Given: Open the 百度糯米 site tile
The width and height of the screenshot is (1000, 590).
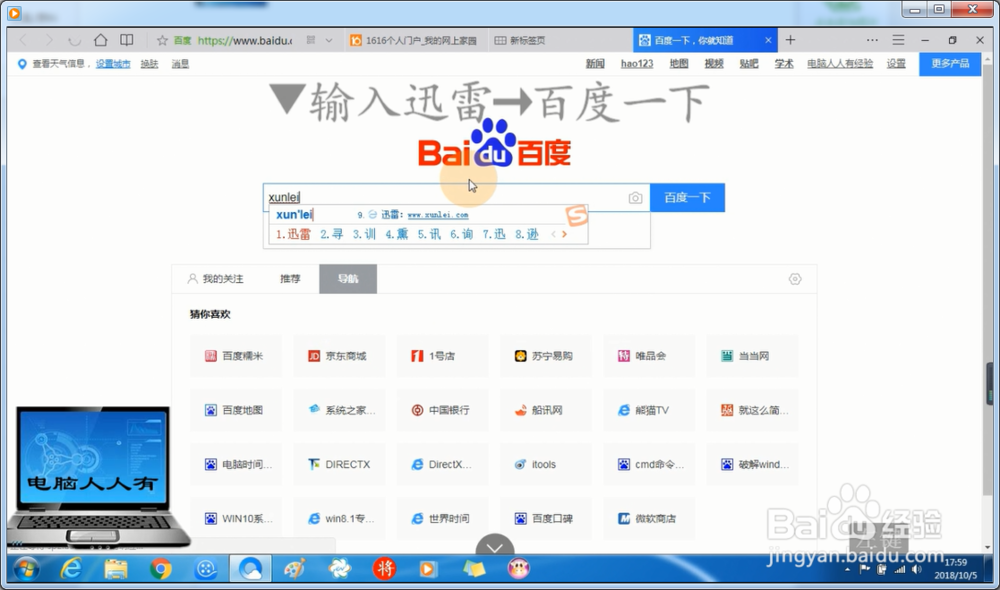Looking at the screenshot, I should pos(237,356).
